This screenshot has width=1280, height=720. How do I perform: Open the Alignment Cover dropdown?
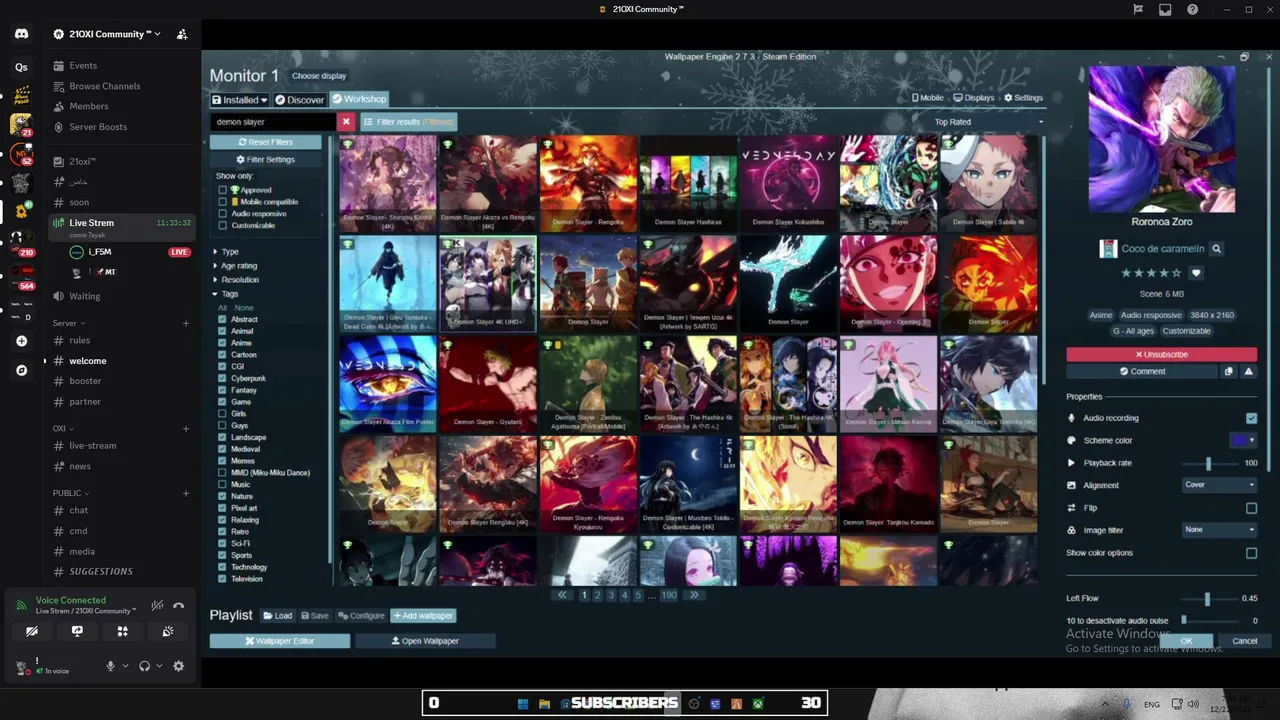pyautogui.click(x=1219, y=485)
